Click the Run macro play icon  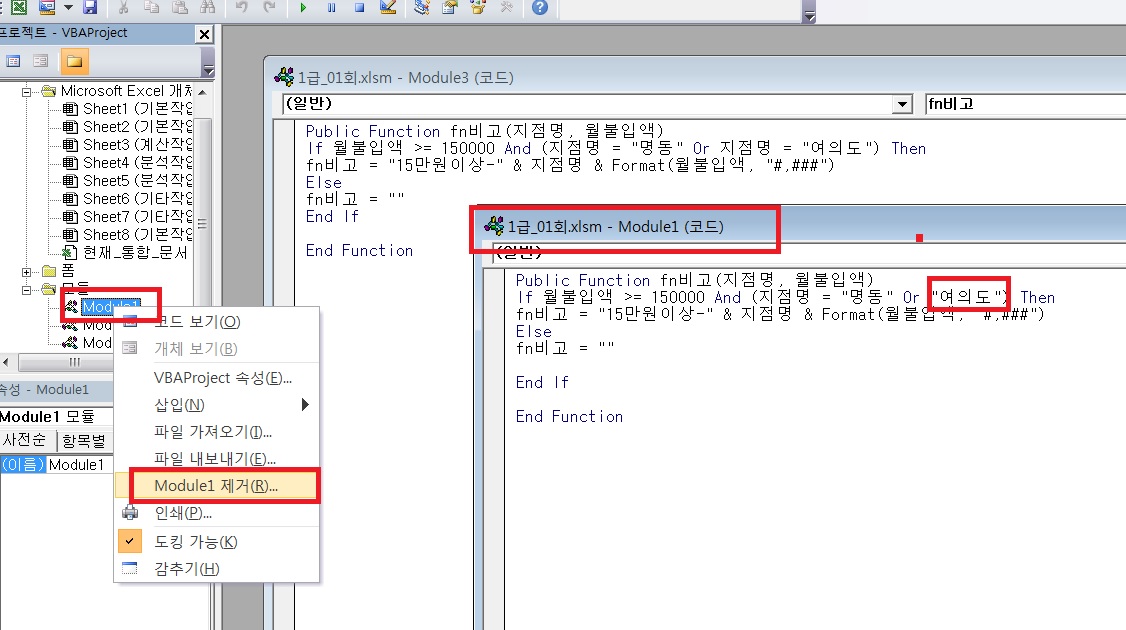[304, 8]
